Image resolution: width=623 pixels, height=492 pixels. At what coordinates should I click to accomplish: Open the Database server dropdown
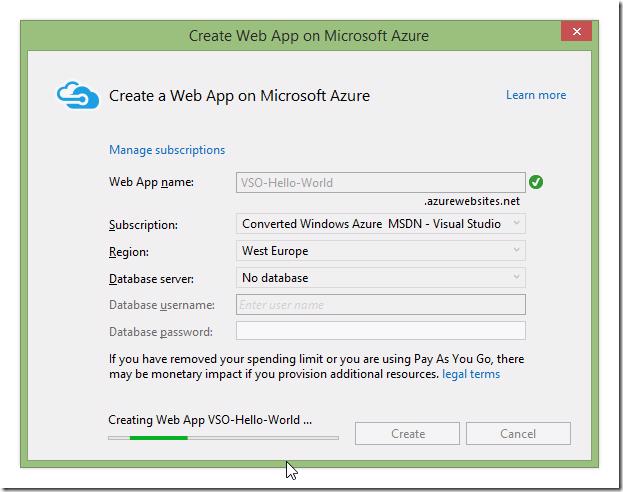(x=381, y=278)
